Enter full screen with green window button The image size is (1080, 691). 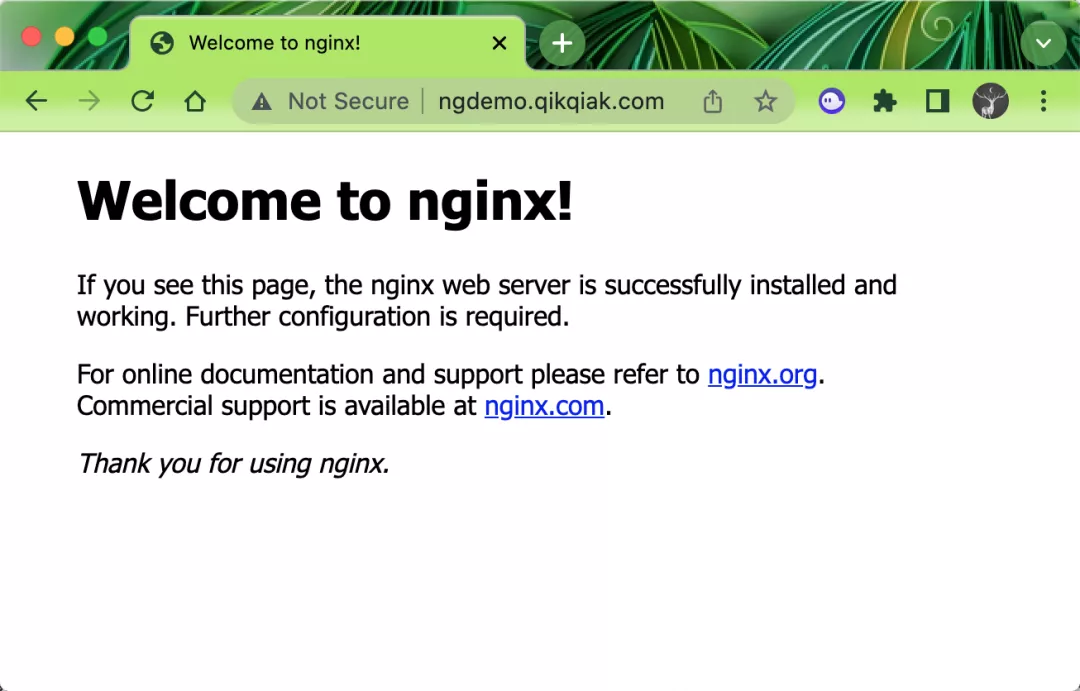97,37
